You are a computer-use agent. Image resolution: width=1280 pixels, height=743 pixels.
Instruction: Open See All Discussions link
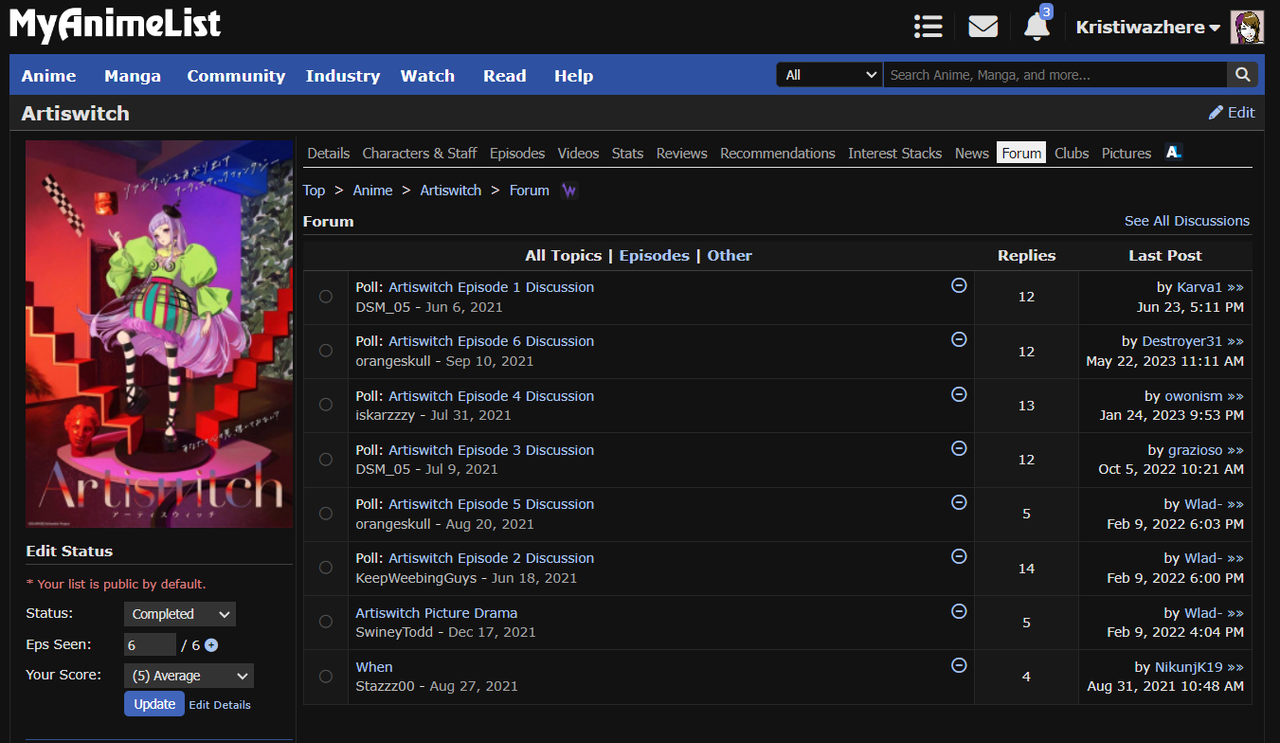1187,221
